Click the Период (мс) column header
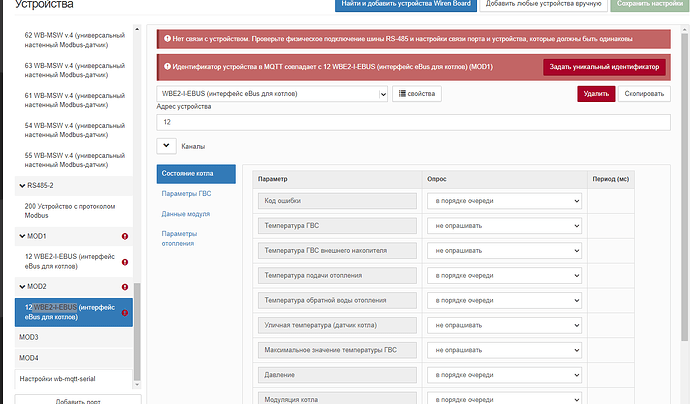 click(x=611, y=179)
